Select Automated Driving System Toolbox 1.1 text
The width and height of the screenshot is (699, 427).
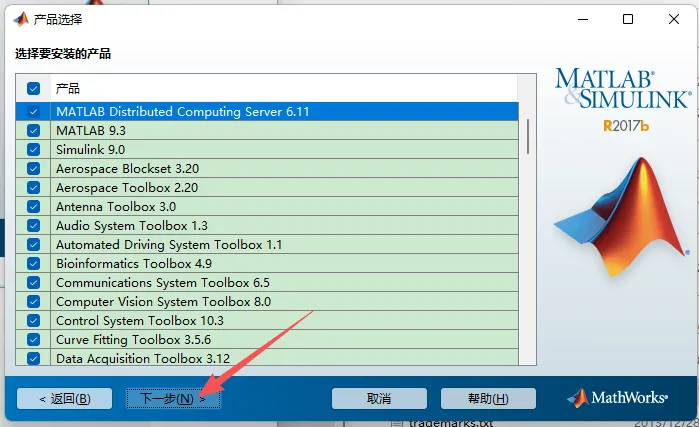click(169, 245)
